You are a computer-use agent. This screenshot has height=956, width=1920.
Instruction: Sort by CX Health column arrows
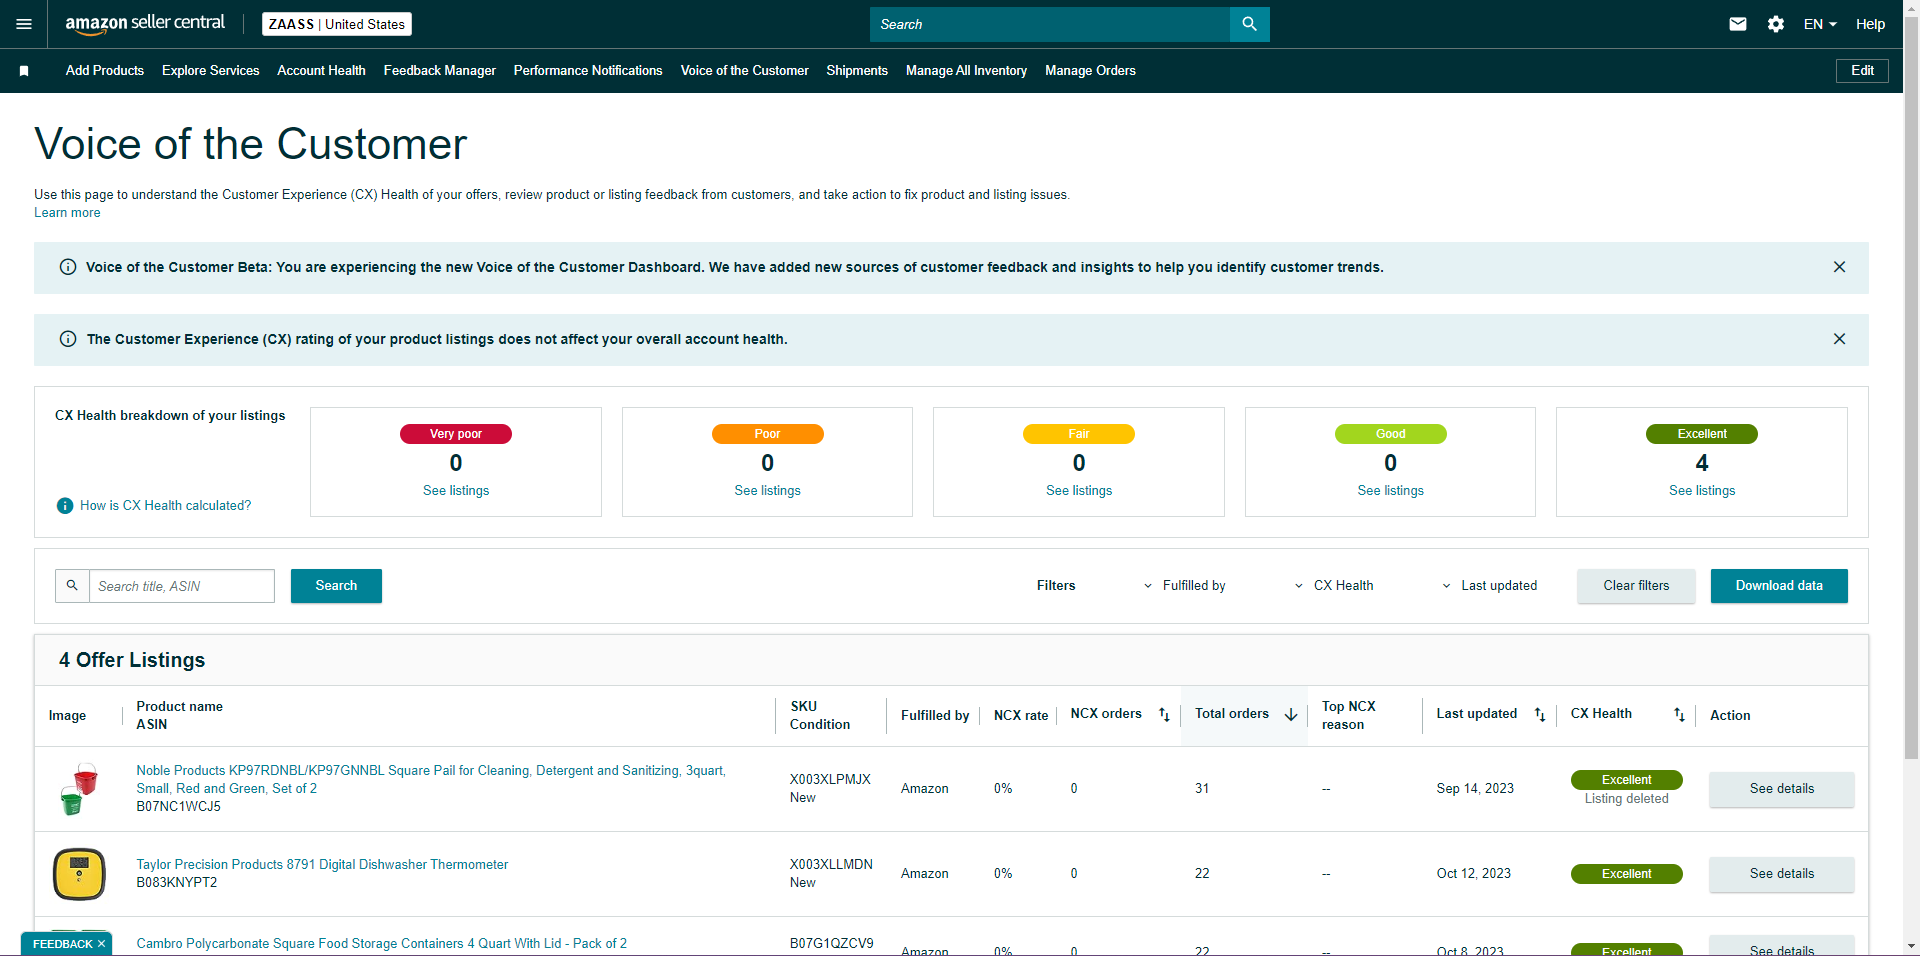point(1679,714)
